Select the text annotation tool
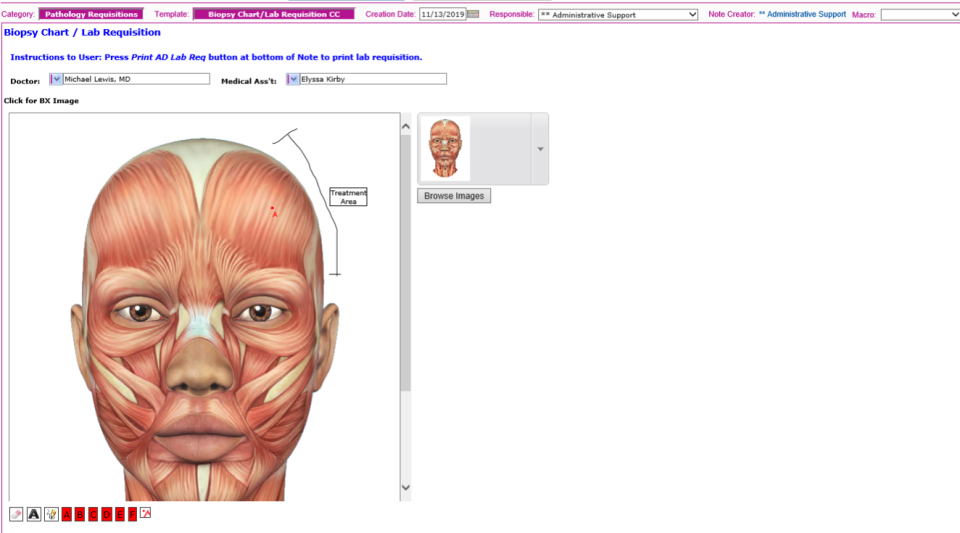The height and width of the screenshot is (533, 960). pos(33,514)
